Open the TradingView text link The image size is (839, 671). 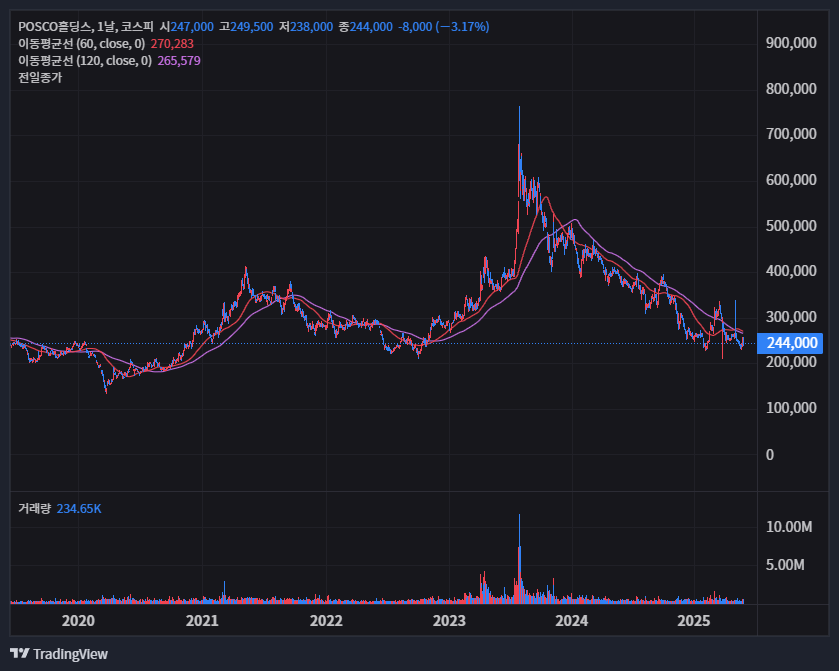pos(70,654)
